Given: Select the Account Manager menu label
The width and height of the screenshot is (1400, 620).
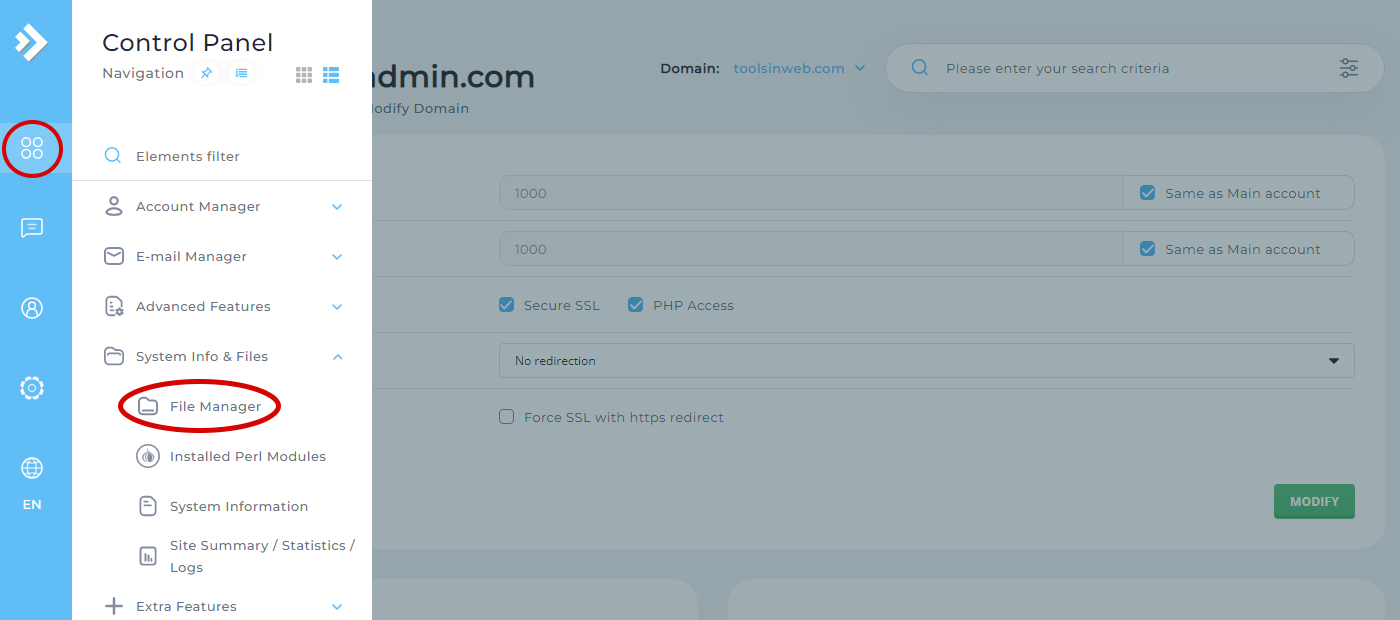Looking at the screenshot, I should [x=198, y=206].
